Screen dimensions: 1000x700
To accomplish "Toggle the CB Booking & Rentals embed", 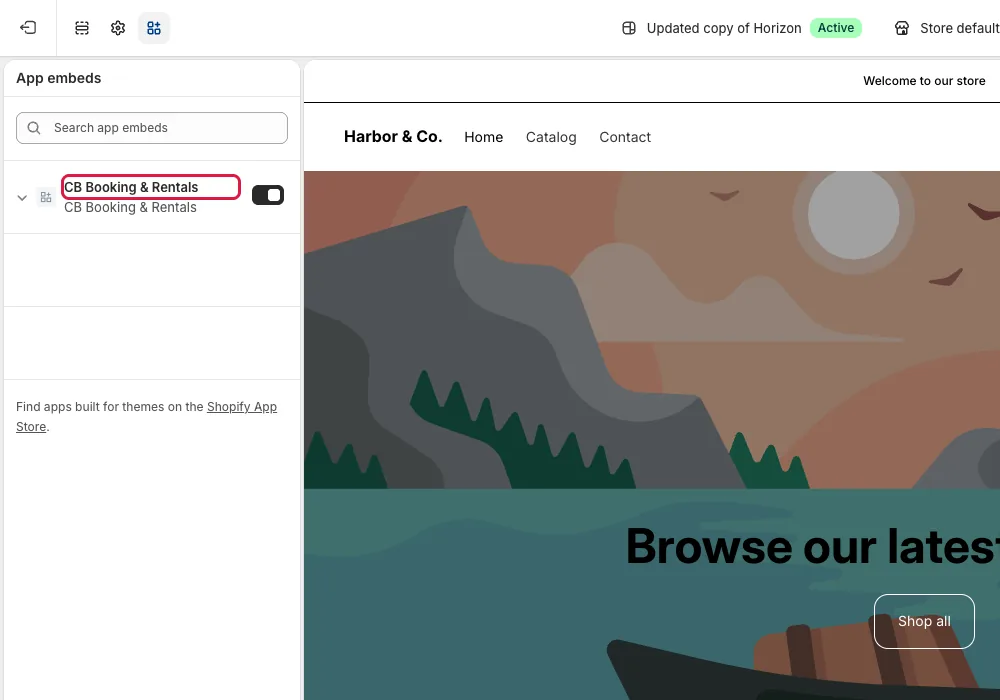I will point(268,195).
